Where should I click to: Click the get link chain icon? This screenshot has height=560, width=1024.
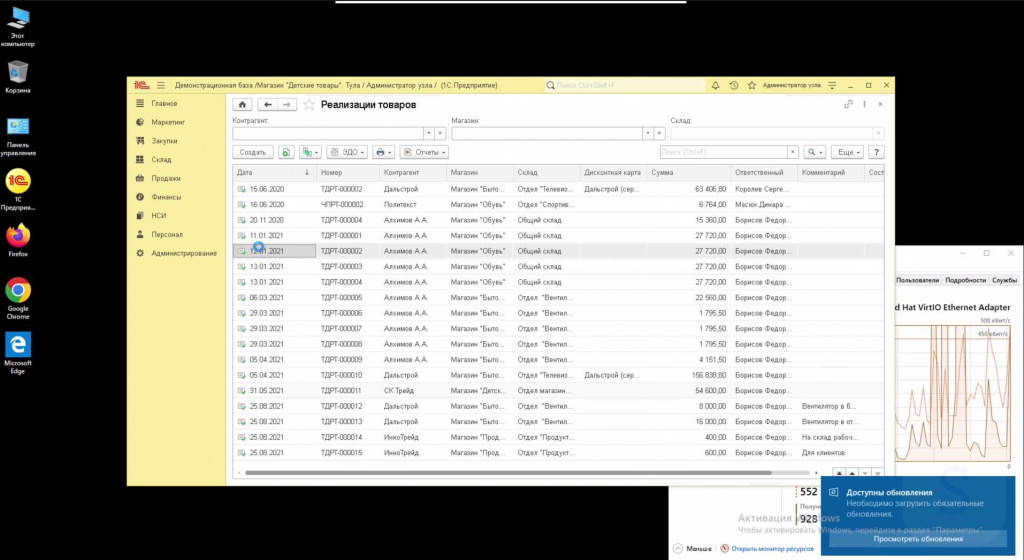pos(849,104)
